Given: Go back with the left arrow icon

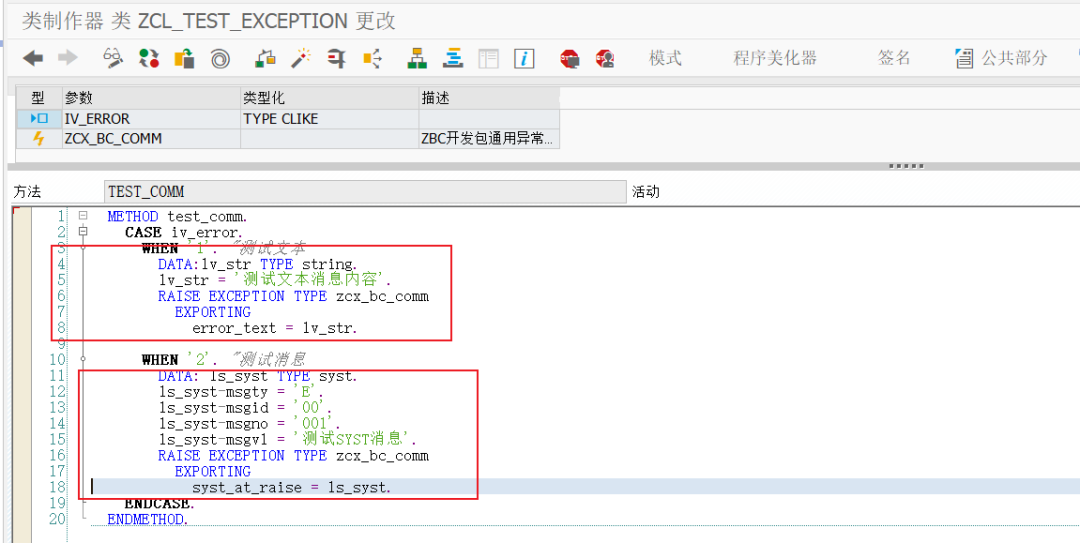Looking at the screenshot, I should click(x=33, y=58).
